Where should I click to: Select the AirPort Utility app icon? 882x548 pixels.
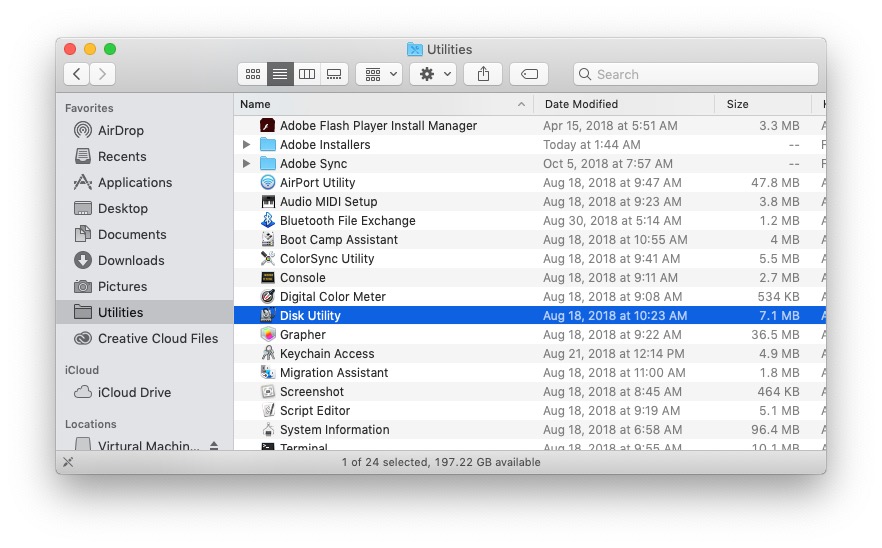pyautogui.click(x=268, y=183)
